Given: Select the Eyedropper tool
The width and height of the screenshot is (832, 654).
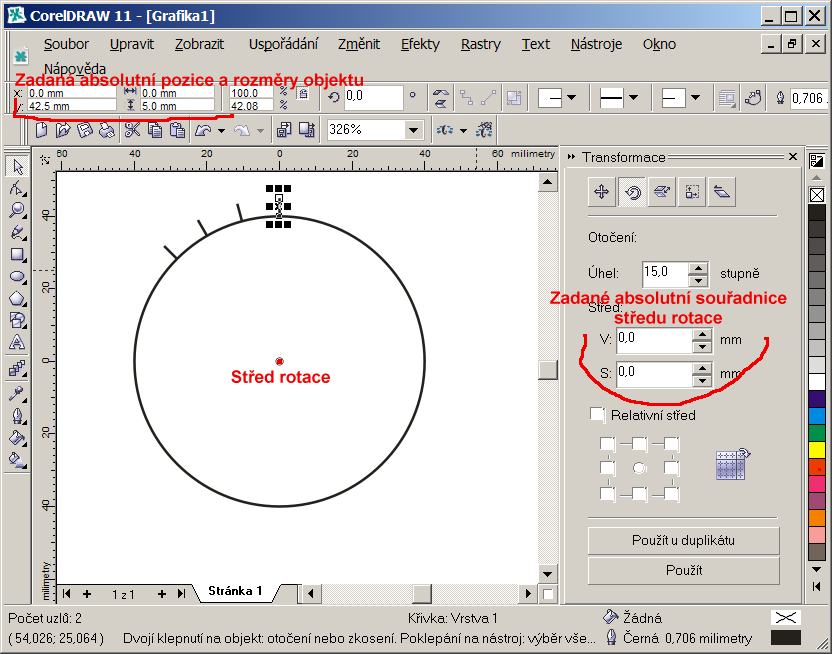Looking at the screenshot, I should pyautogui.click(x=18, y=394).
